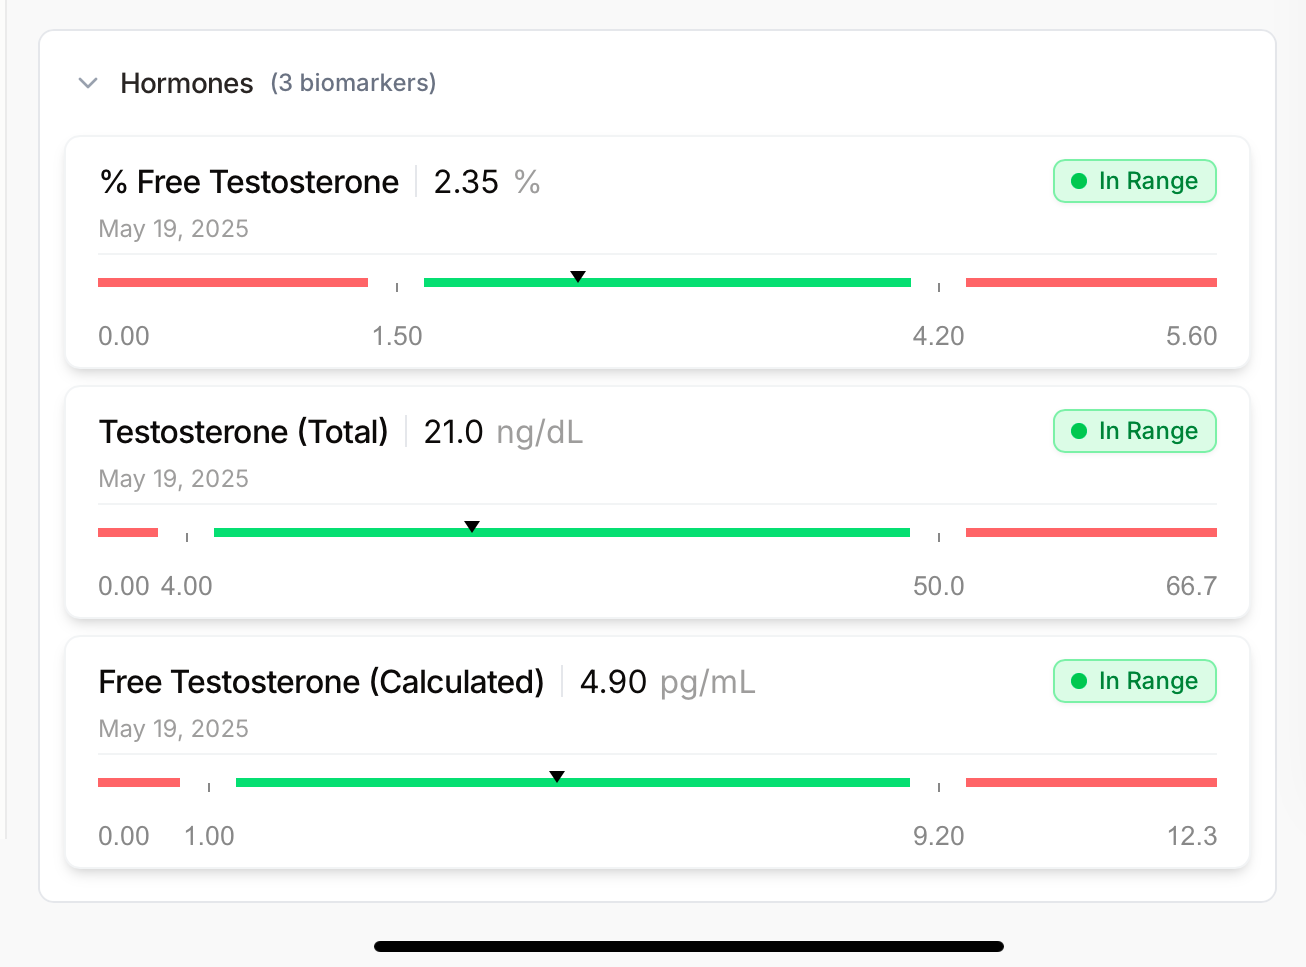Click In Range badge for % Free Testosterone
The height and width of the screenshot is (967, 1306).
(1134, 181)
